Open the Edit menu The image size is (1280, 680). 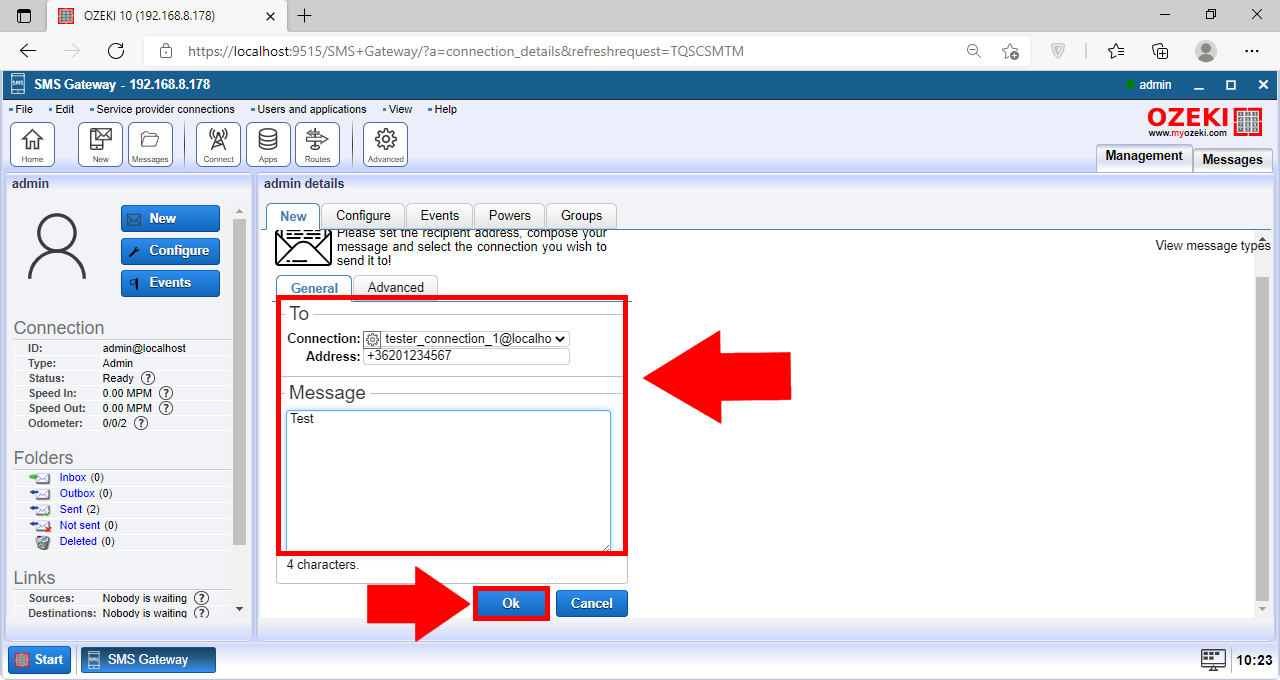[65, 109]
